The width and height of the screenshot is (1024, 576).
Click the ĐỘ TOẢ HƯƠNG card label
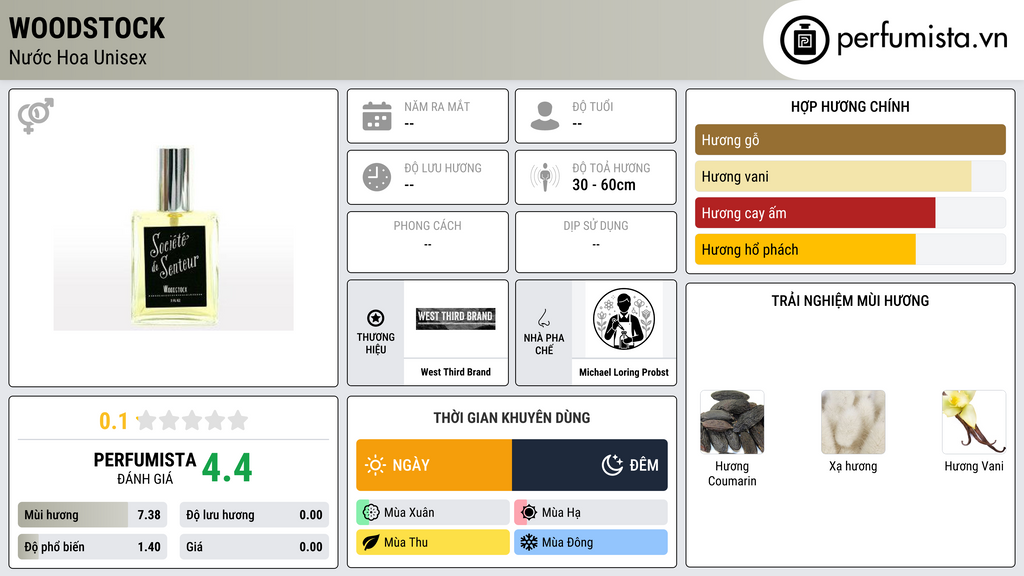[611, 168]
